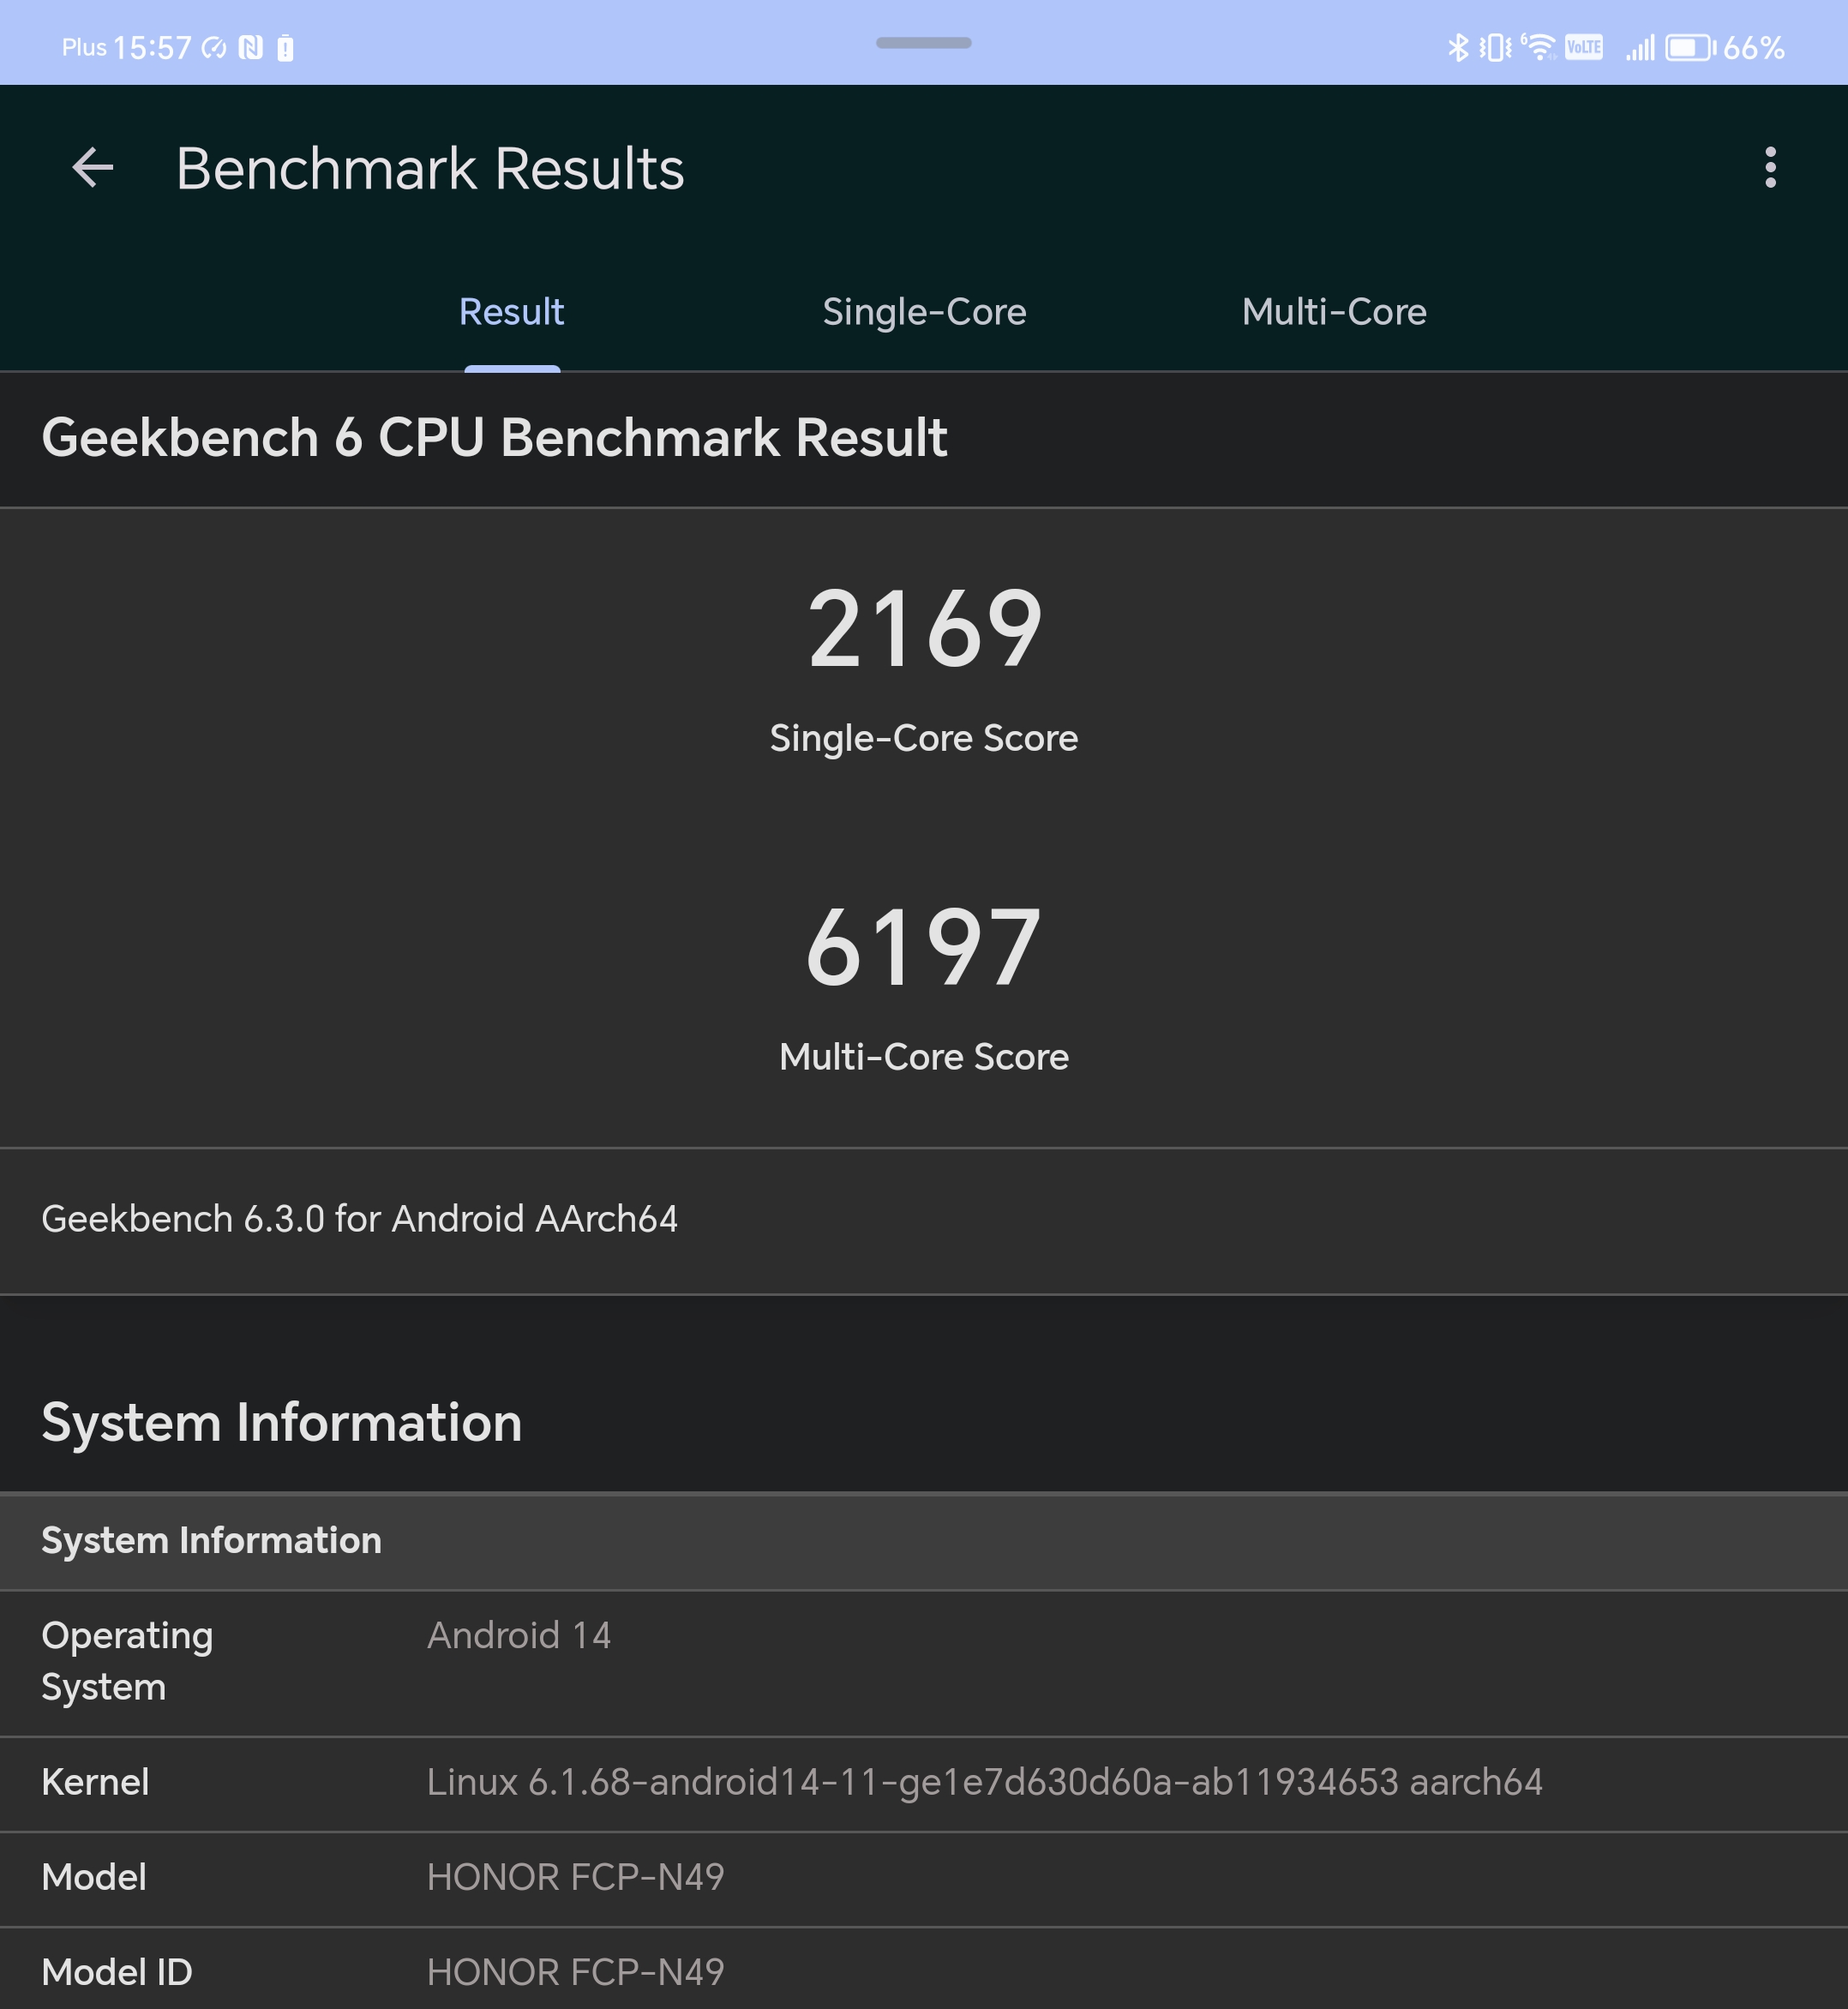Tap the Bluetooth icon in status bar
Image resolution: width=1848 pixels, height=2009 pixels.
pyautogui.click(x=1458, y=47)
